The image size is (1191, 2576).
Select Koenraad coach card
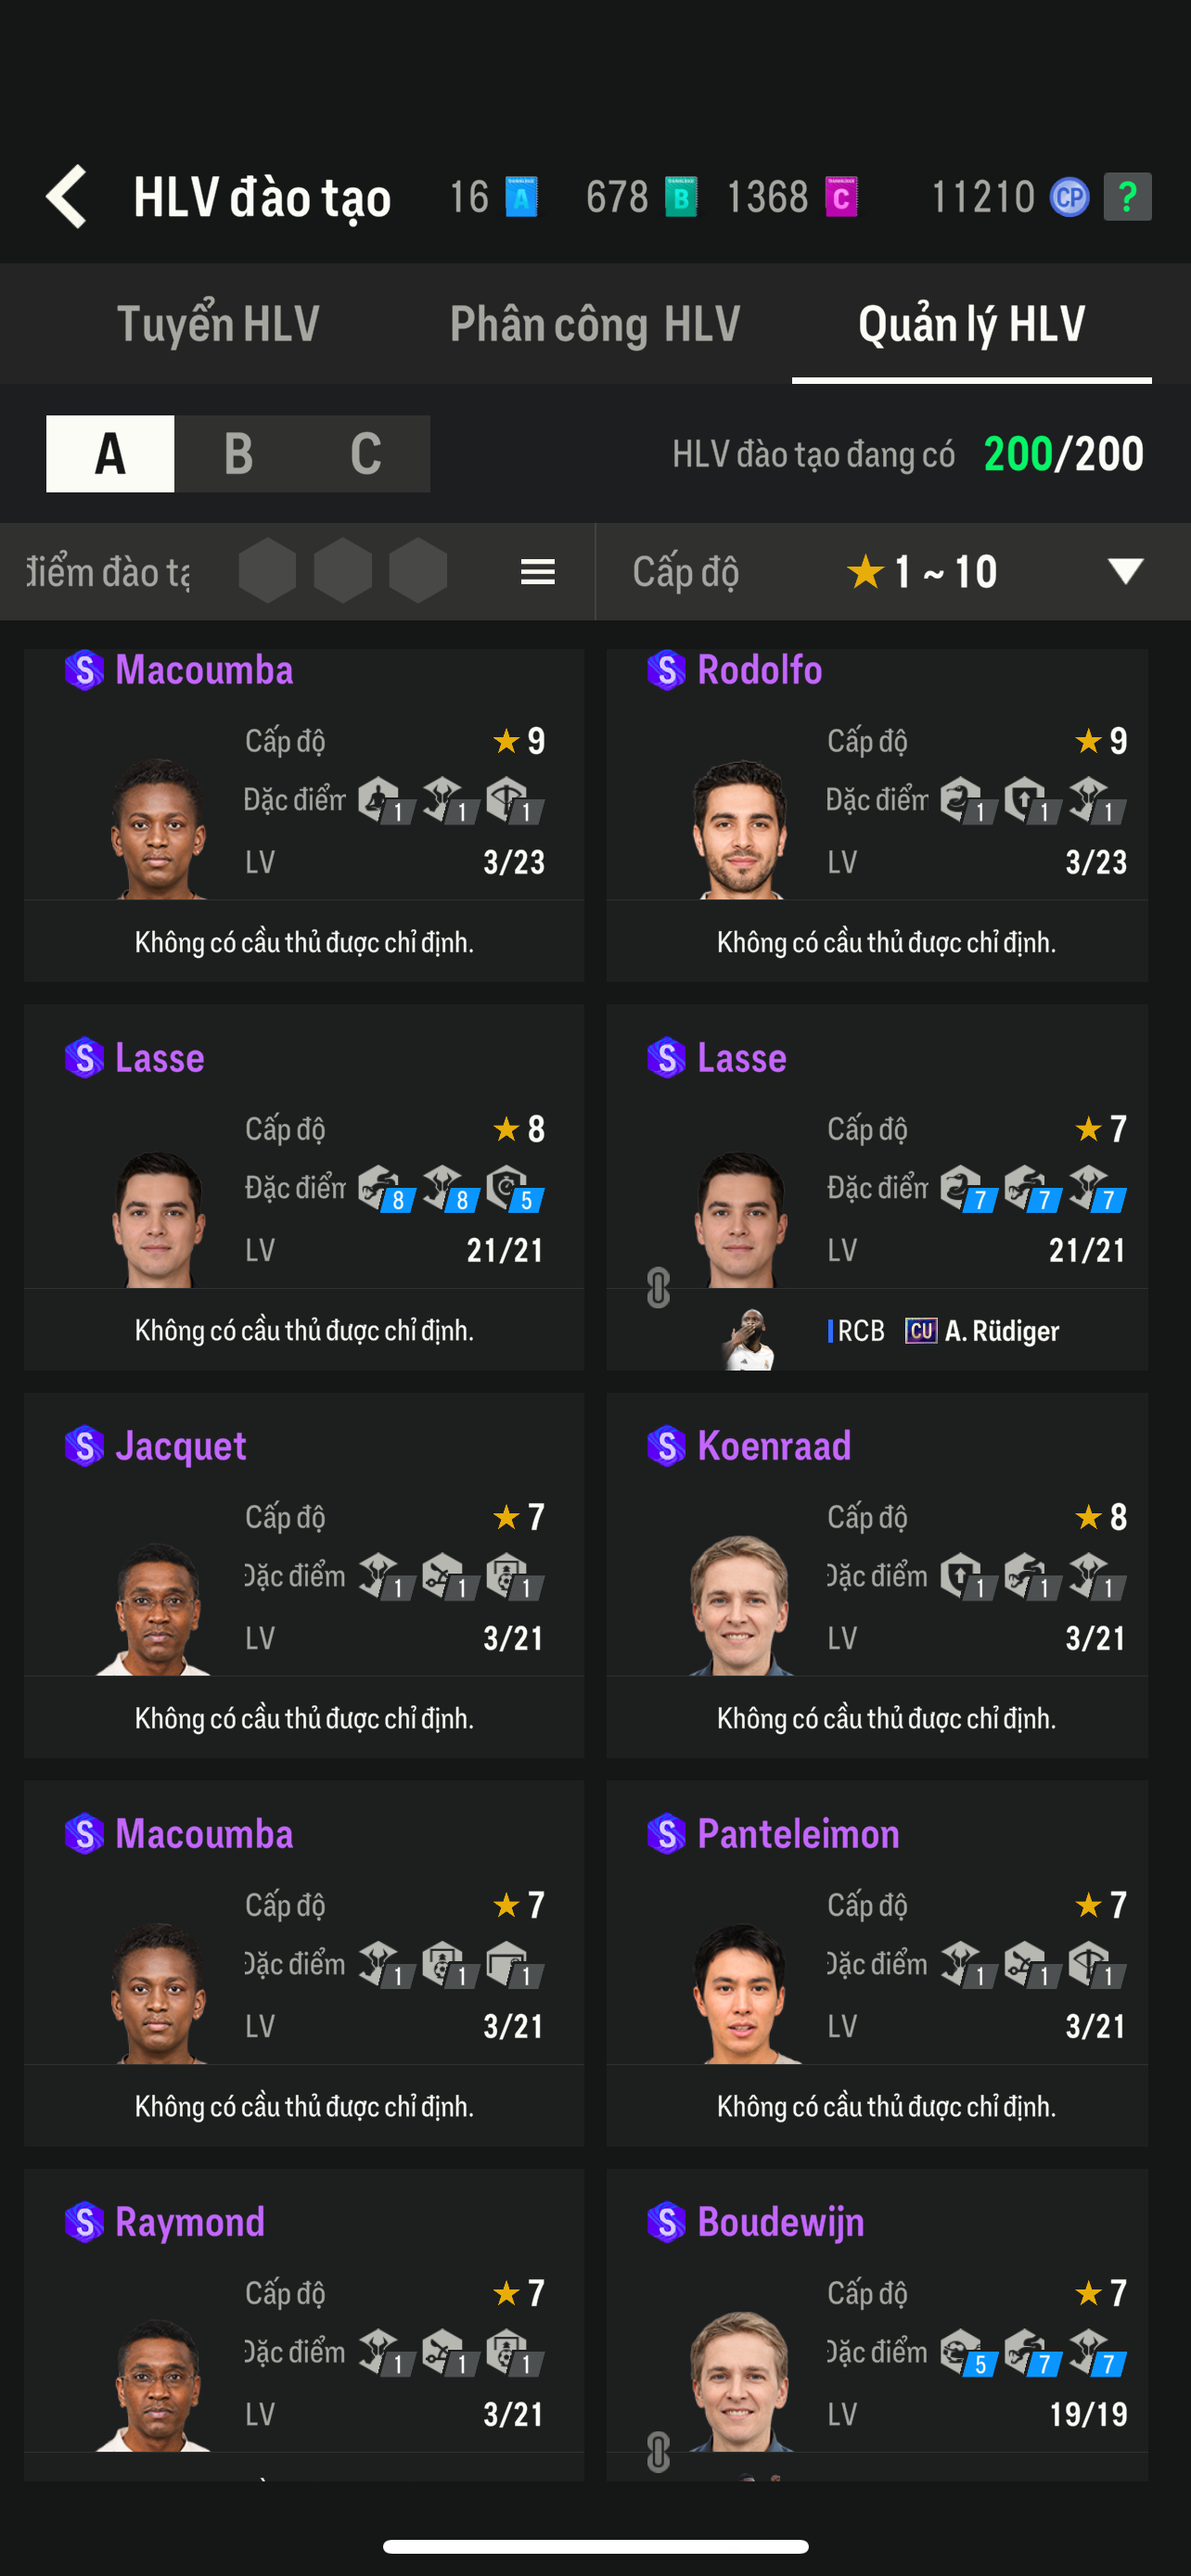(x=877, y=1575)
